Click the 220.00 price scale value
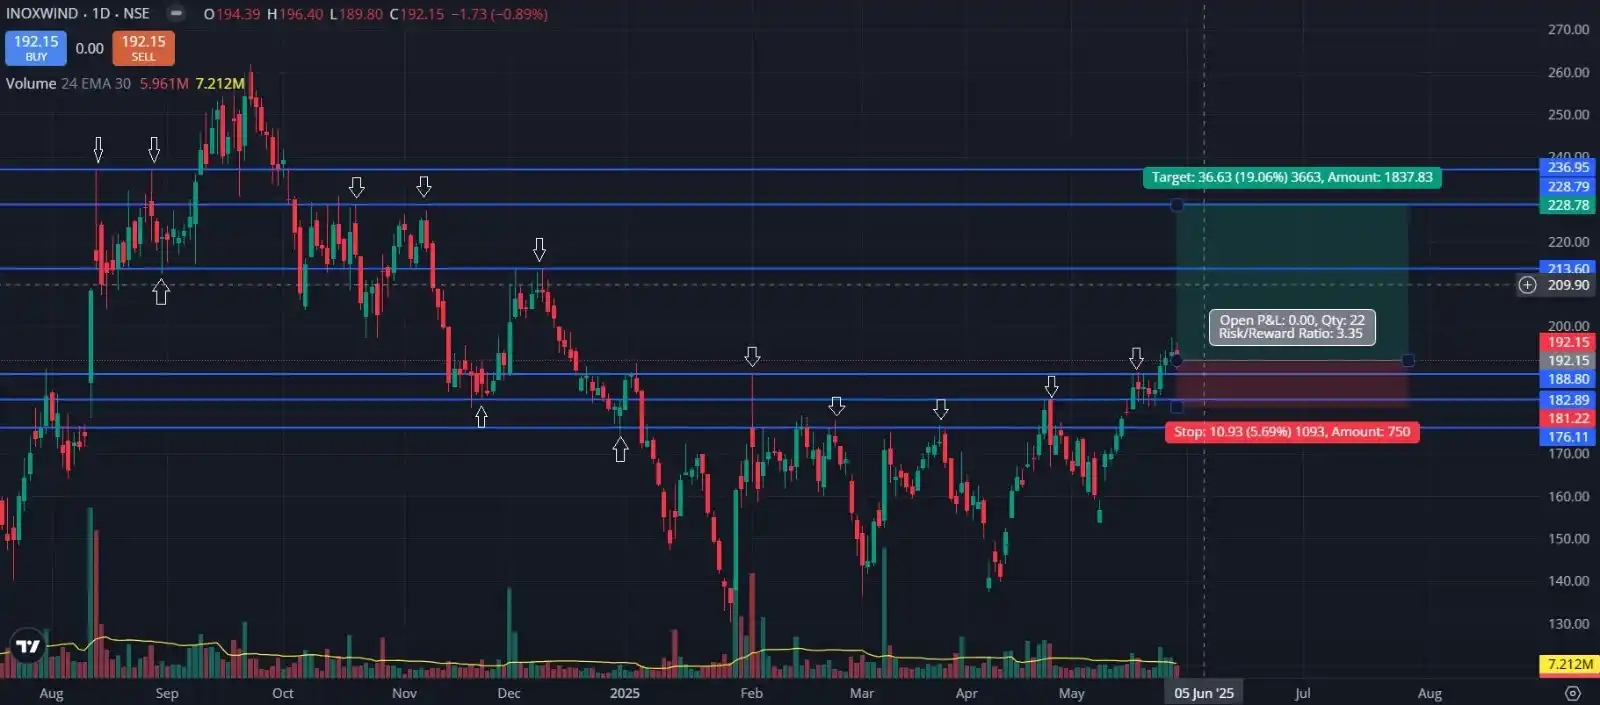Screen dimensions: 1600x705 coord(1568,241)
